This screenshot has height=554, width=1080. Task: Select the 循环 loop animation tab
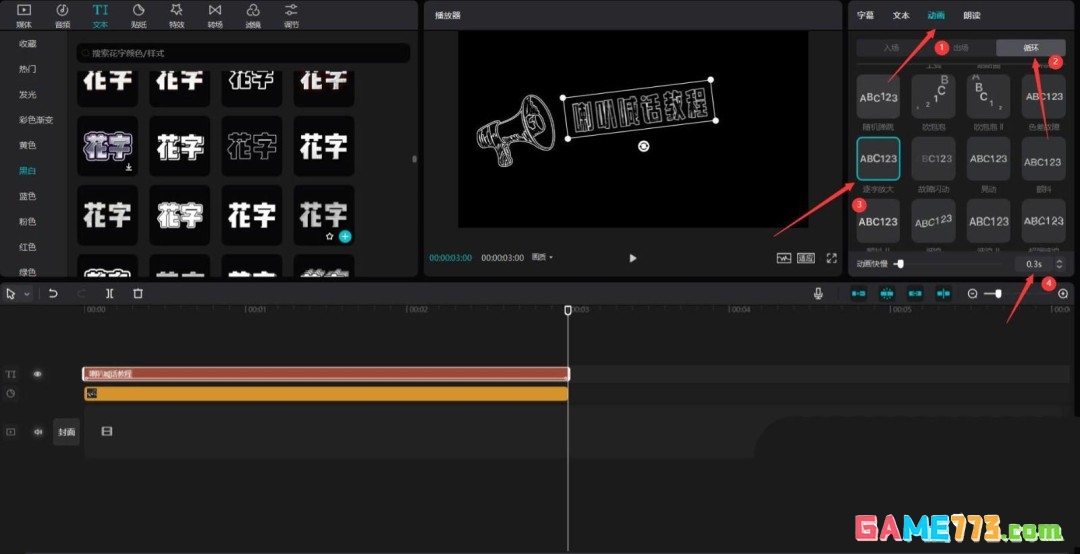pos(1030,48)
